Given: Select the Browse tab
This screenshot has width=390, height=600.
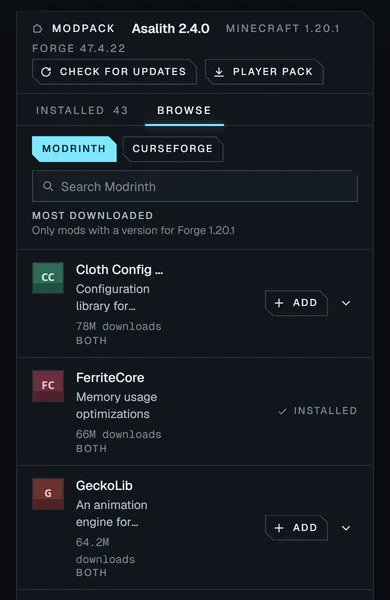Looking at the screenshot, I should point(184,110).
